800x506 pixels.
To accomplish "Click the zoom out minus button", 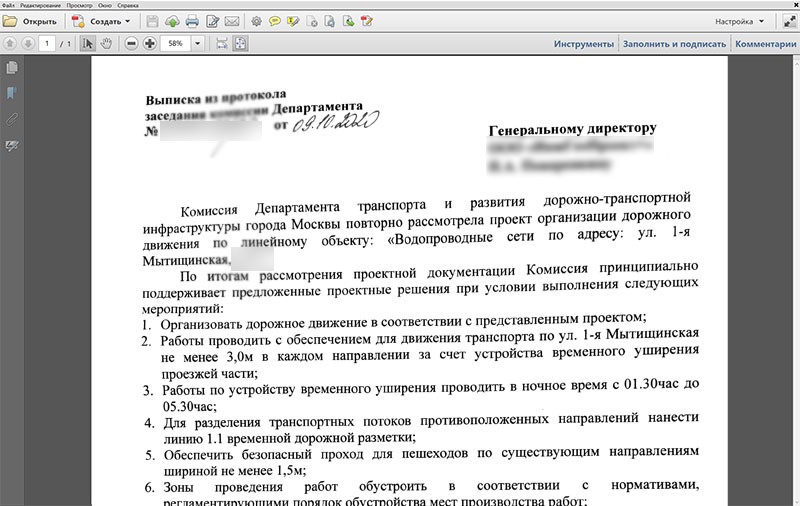I will pos(131,43).
